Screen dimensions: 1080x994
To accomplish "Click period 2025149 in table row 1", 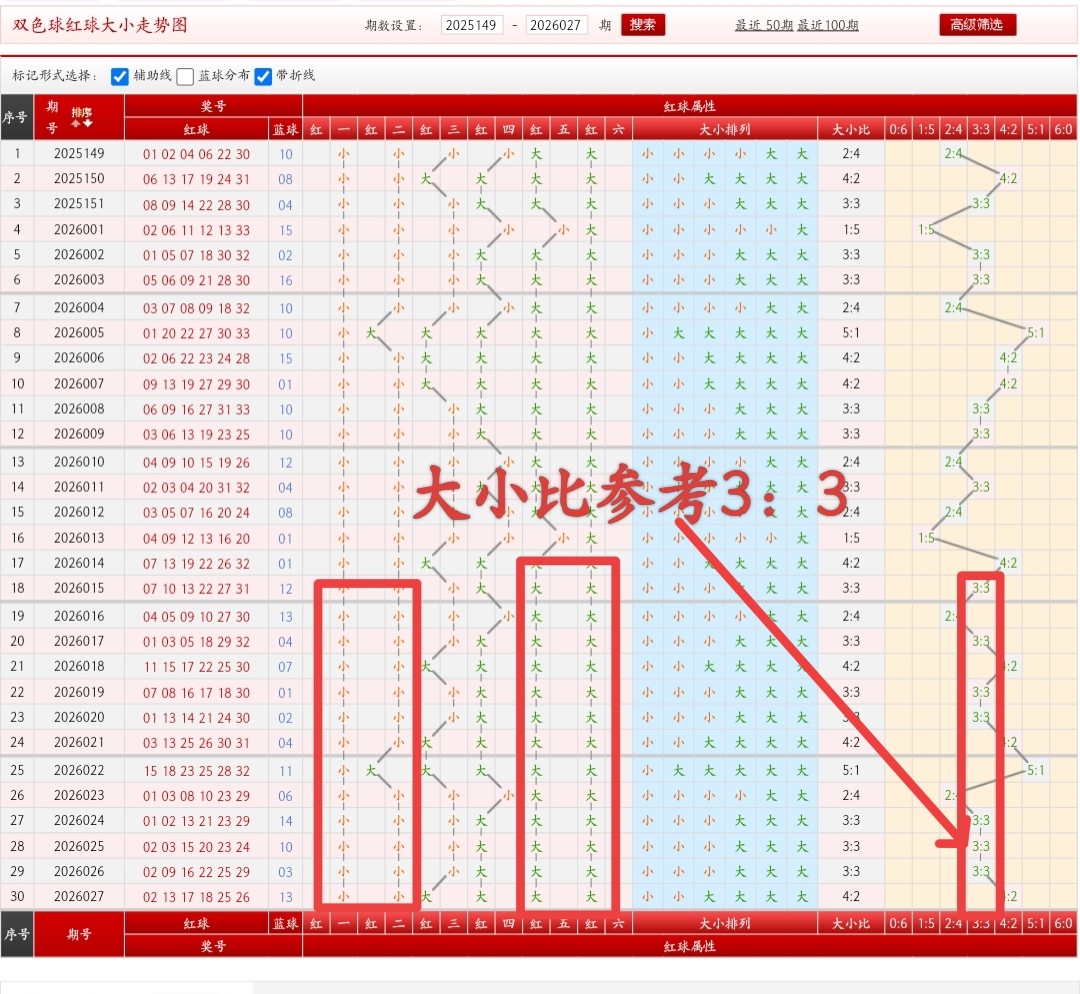I will coord(79,154).
